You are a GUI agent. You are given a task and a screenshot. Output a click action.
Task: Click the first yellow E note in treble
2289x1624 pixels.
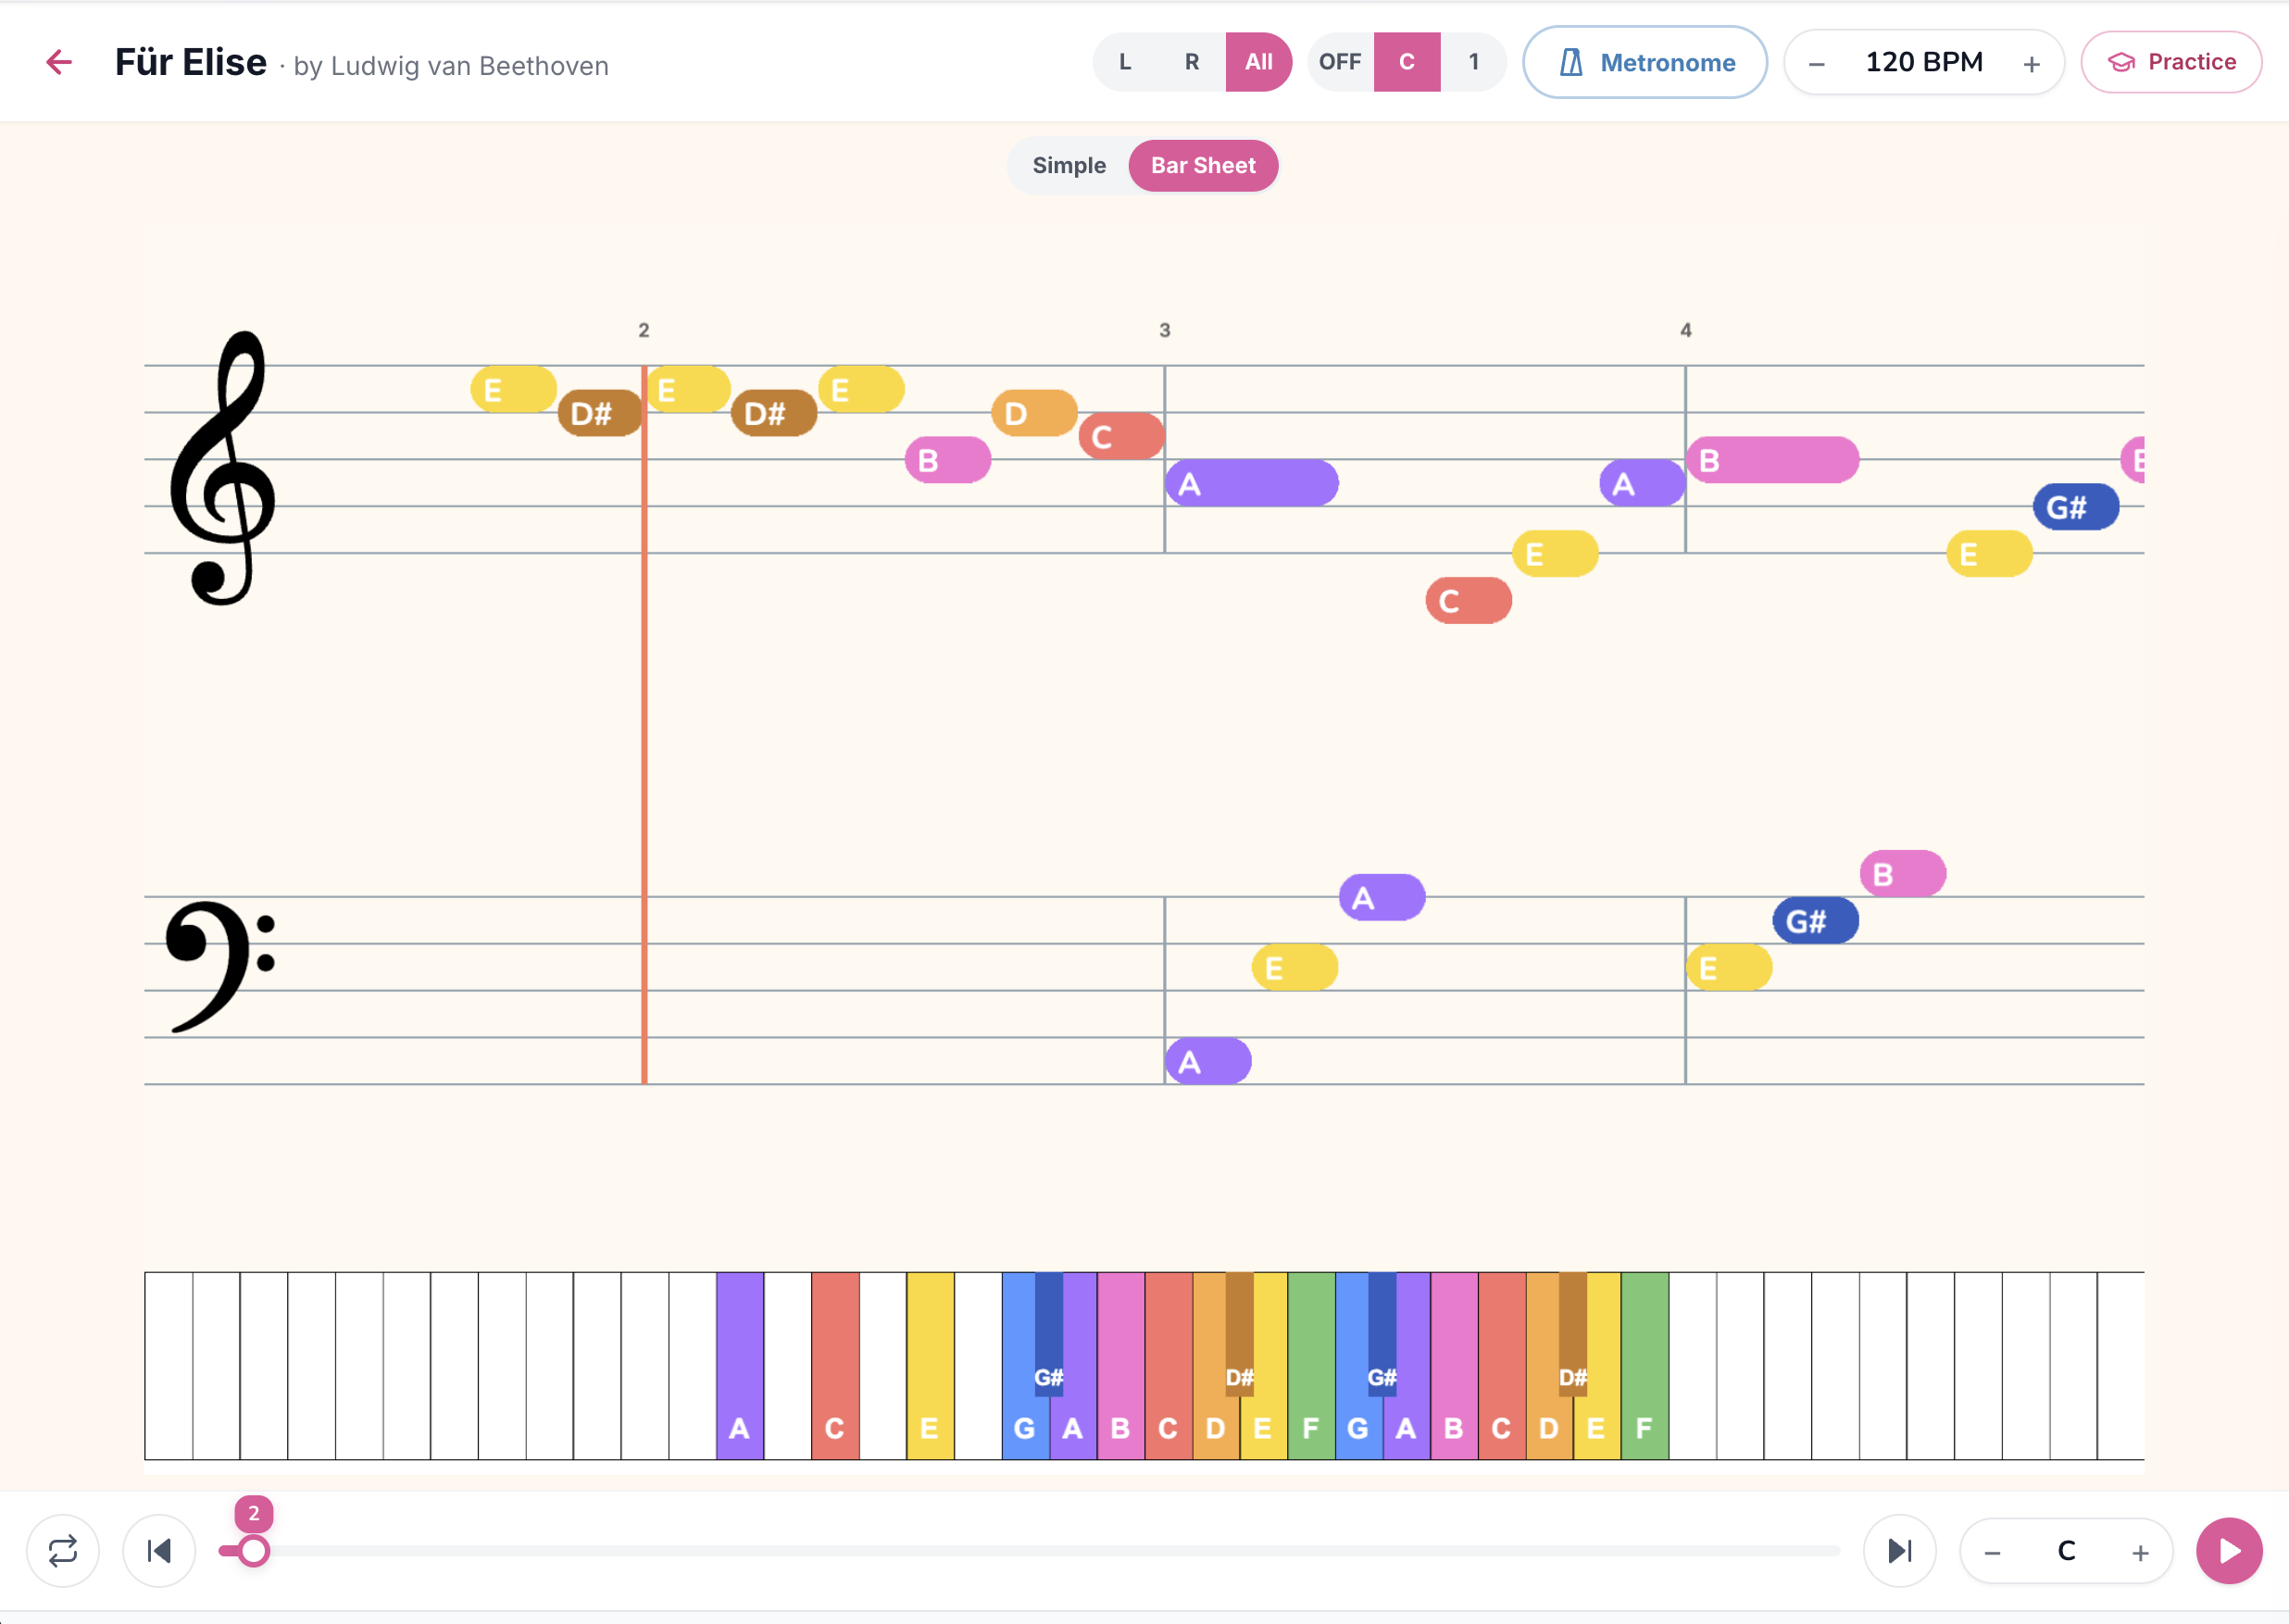coord(513,390)
